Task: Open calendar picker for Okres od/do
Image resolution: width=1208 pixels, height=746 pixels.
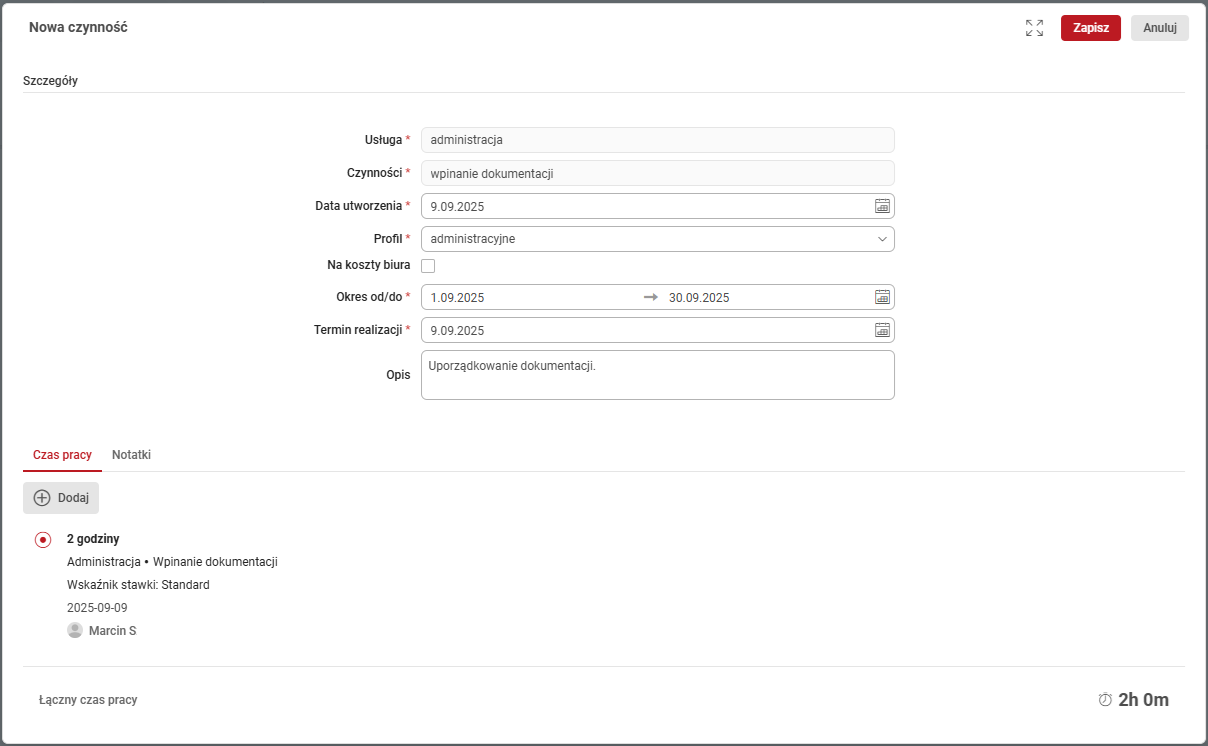Action: tap(882, 297)
